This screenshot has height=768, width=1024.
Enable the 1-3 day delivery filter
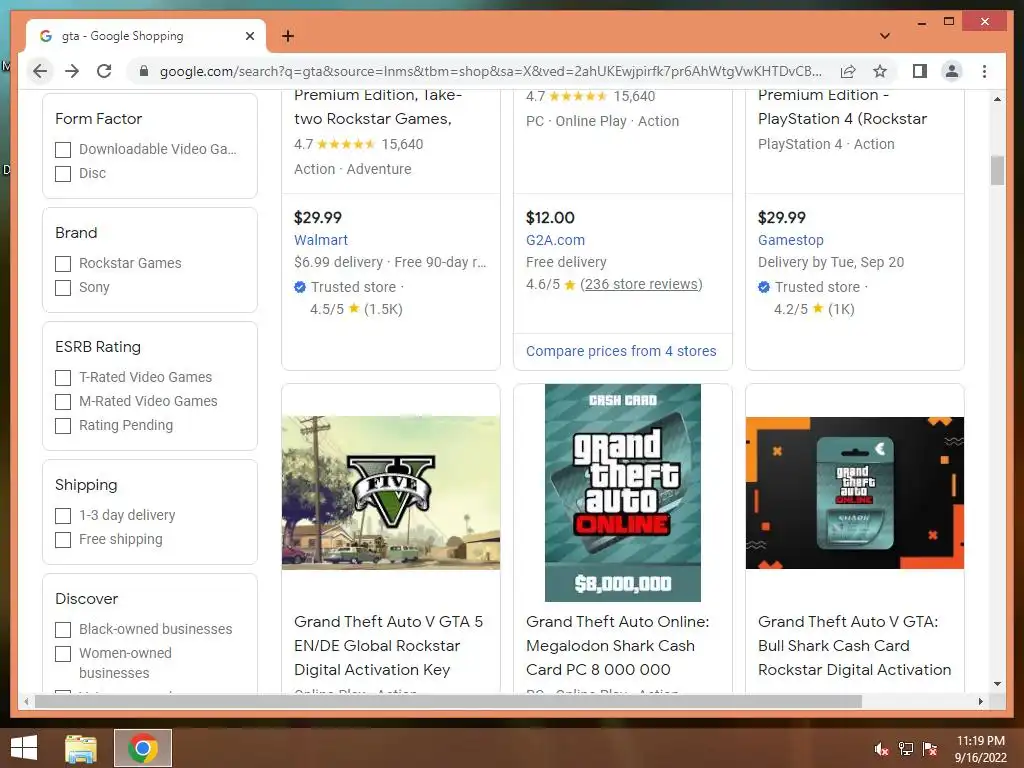click(63, 516)
